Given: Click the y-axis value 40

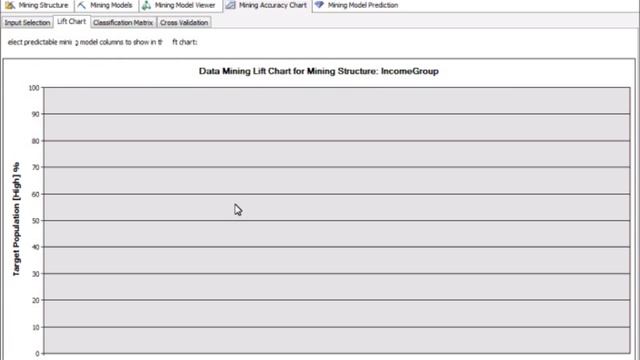Looking at the screenshot, I should click(x=36, y=247).
